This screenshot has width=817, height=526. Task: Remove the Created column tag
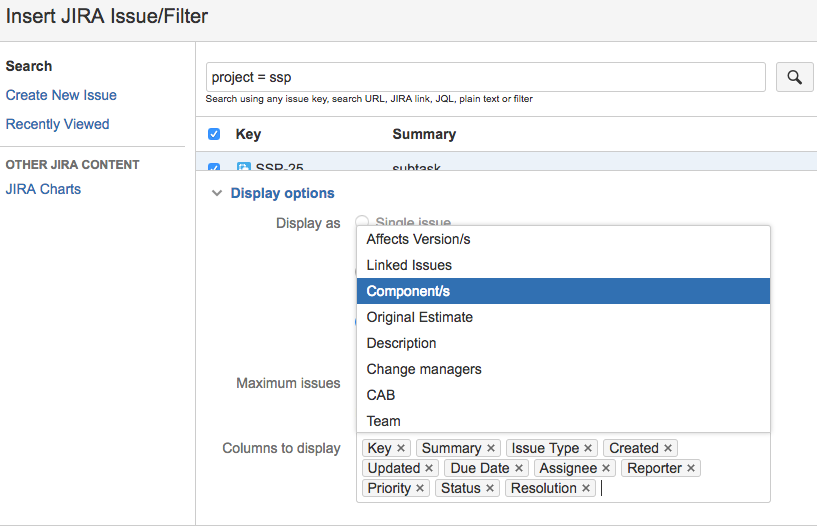point(668,449)
